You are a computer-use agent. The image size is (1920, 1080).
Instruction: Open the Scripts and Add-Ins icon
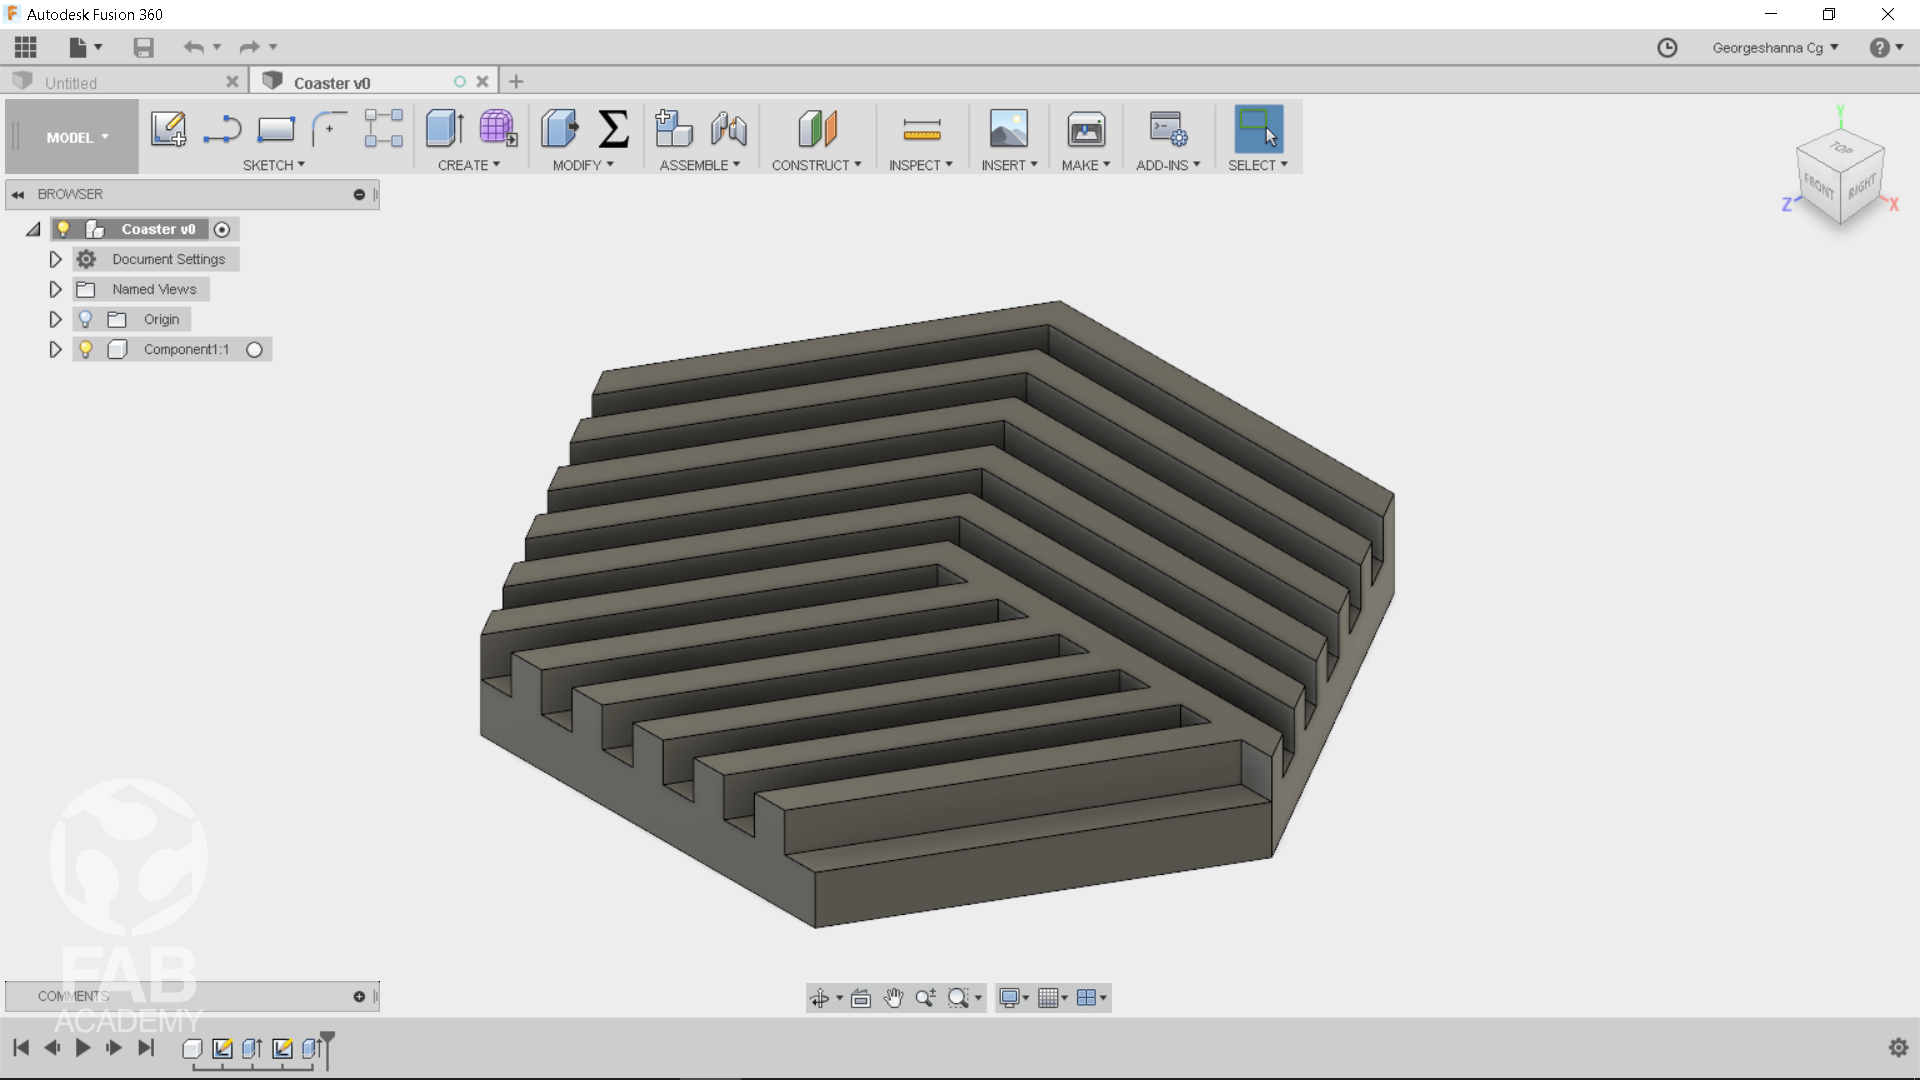pyautogui.click(x=1168, y=129)
